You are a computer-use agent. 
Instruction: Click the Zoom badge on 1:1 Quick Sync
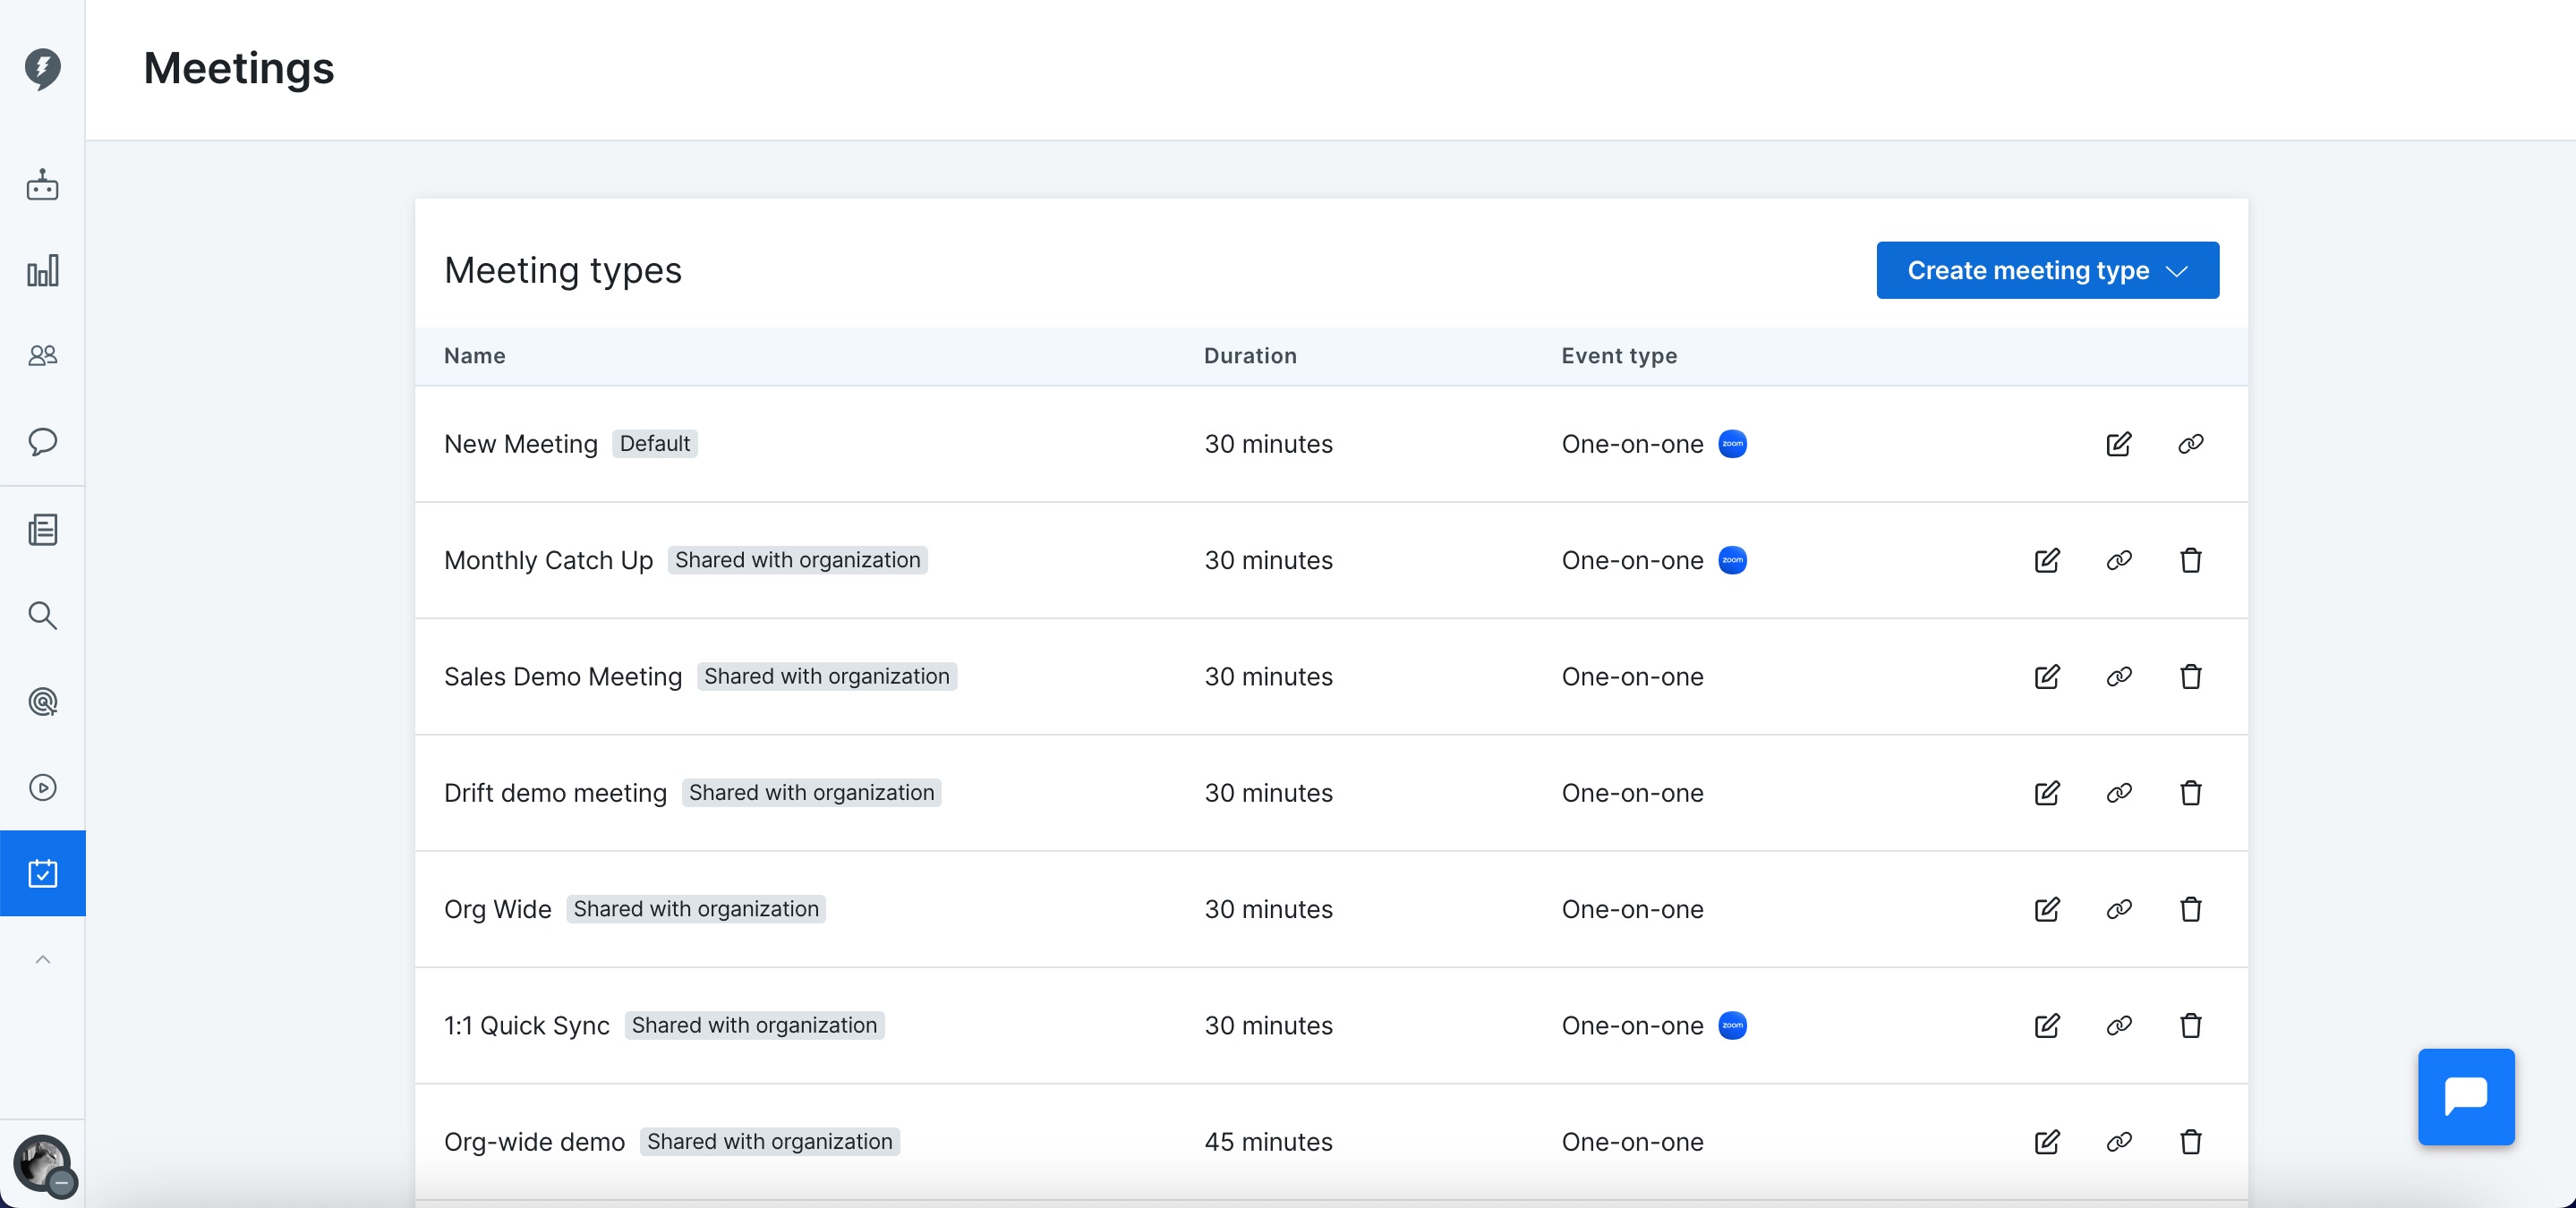click(1732, 1025)
